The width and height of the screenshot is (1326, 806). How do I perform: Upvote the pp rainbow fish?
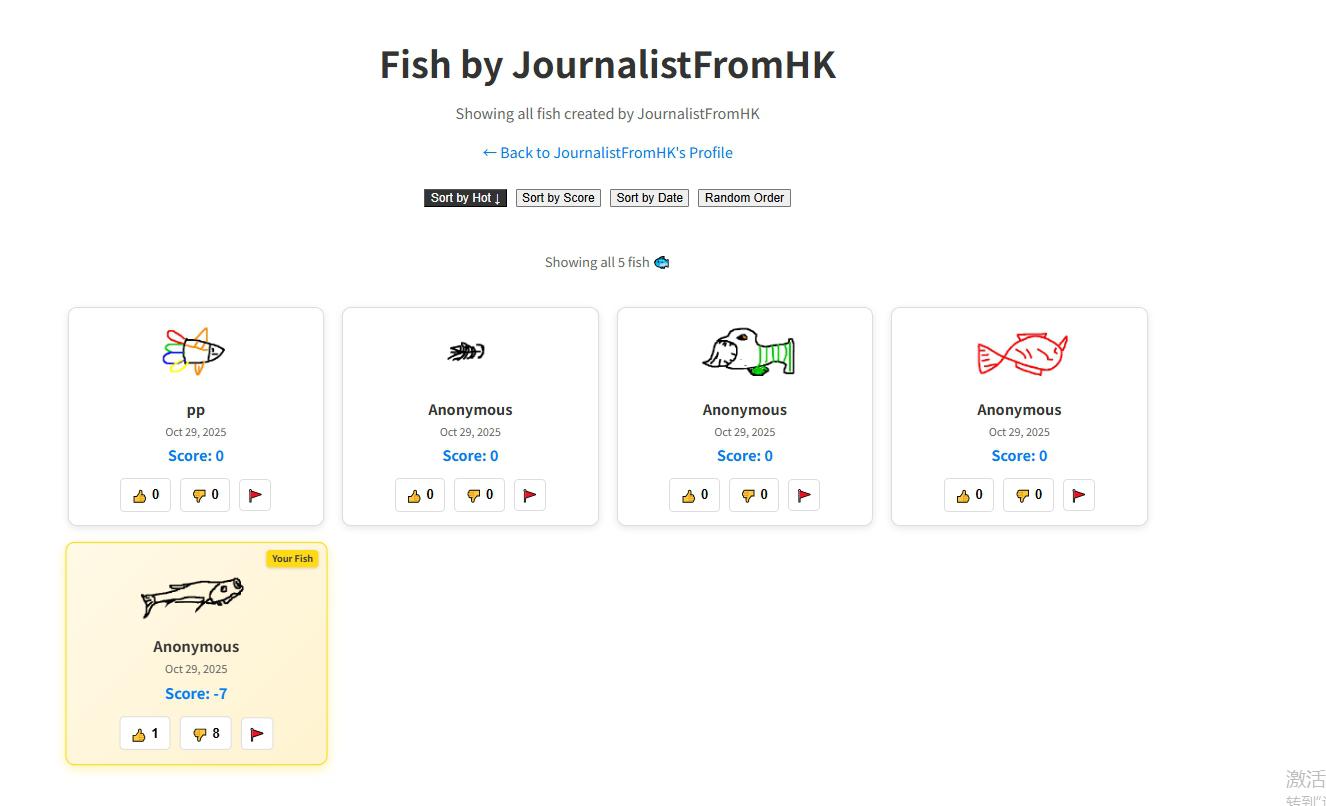coord(146,495)
